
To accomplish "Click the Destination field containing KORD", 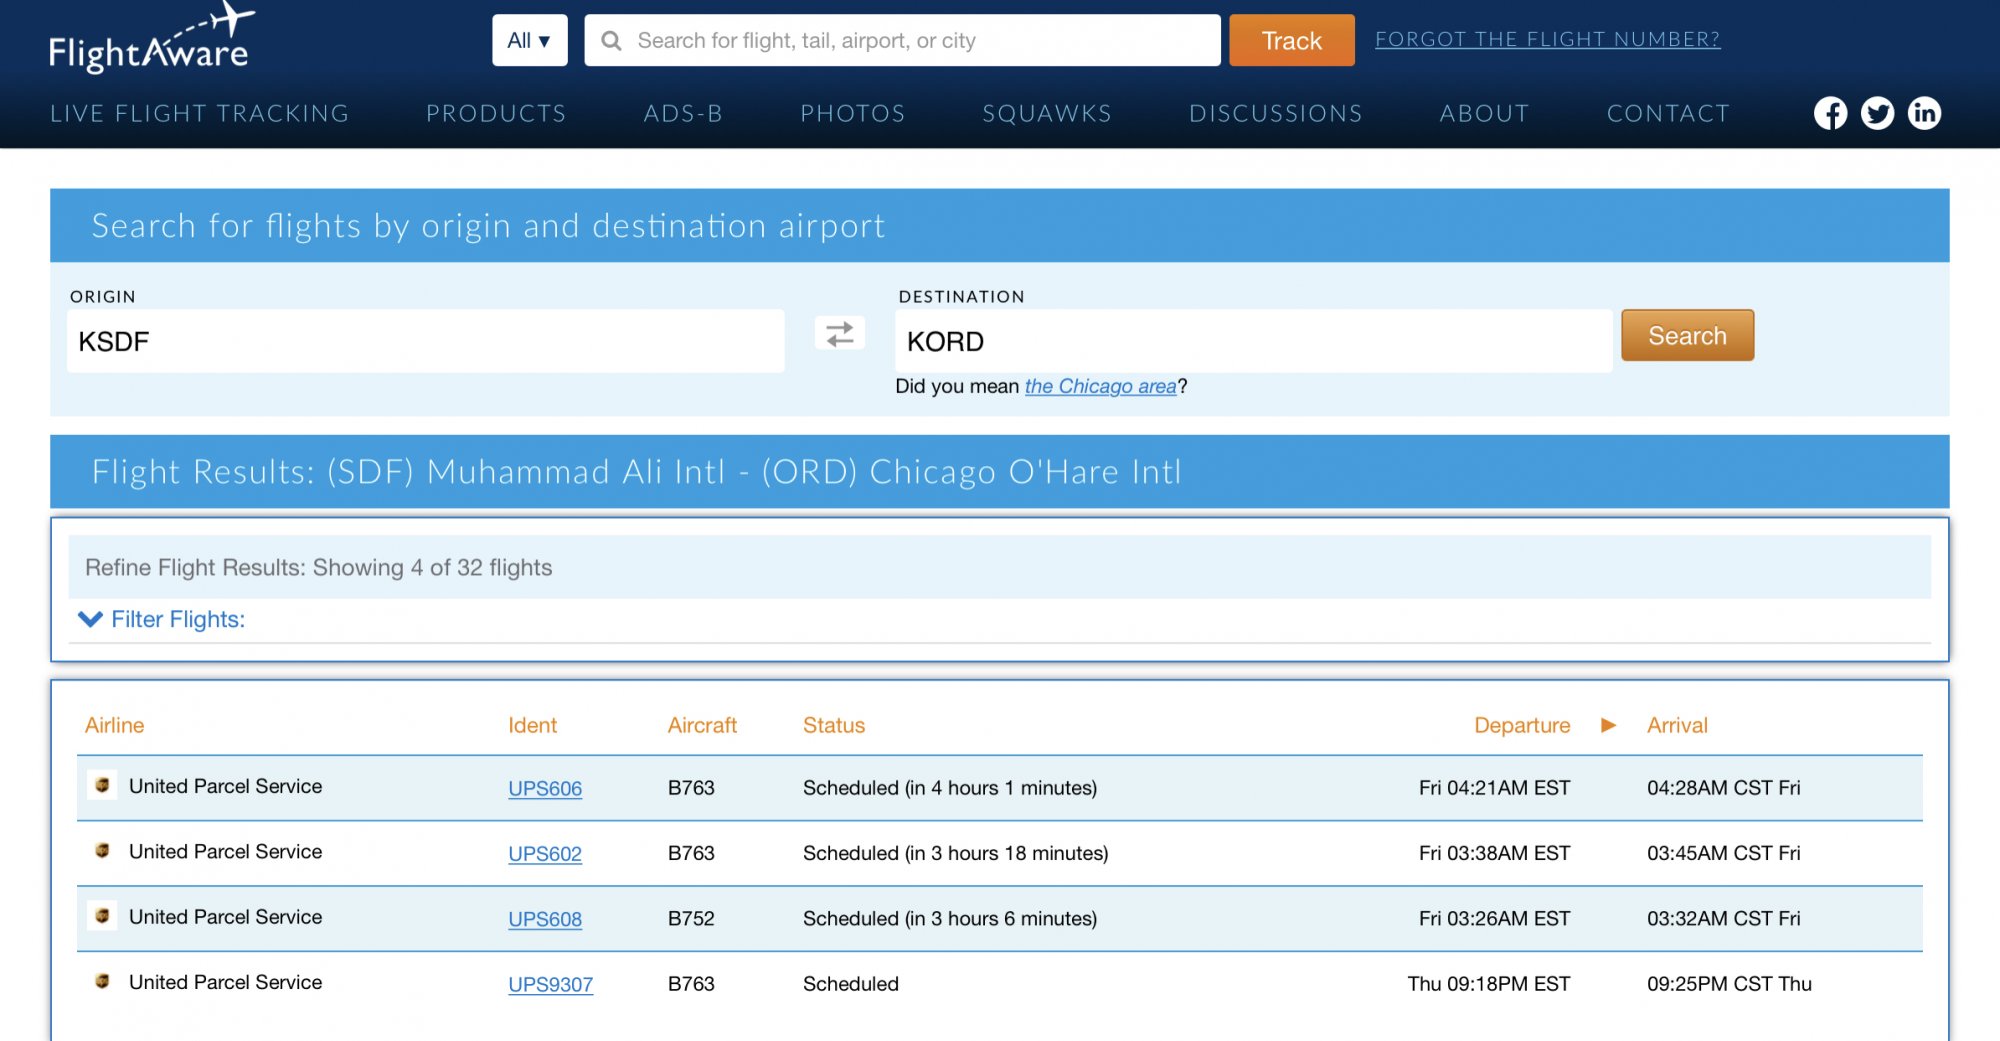I will point(1253,341).
